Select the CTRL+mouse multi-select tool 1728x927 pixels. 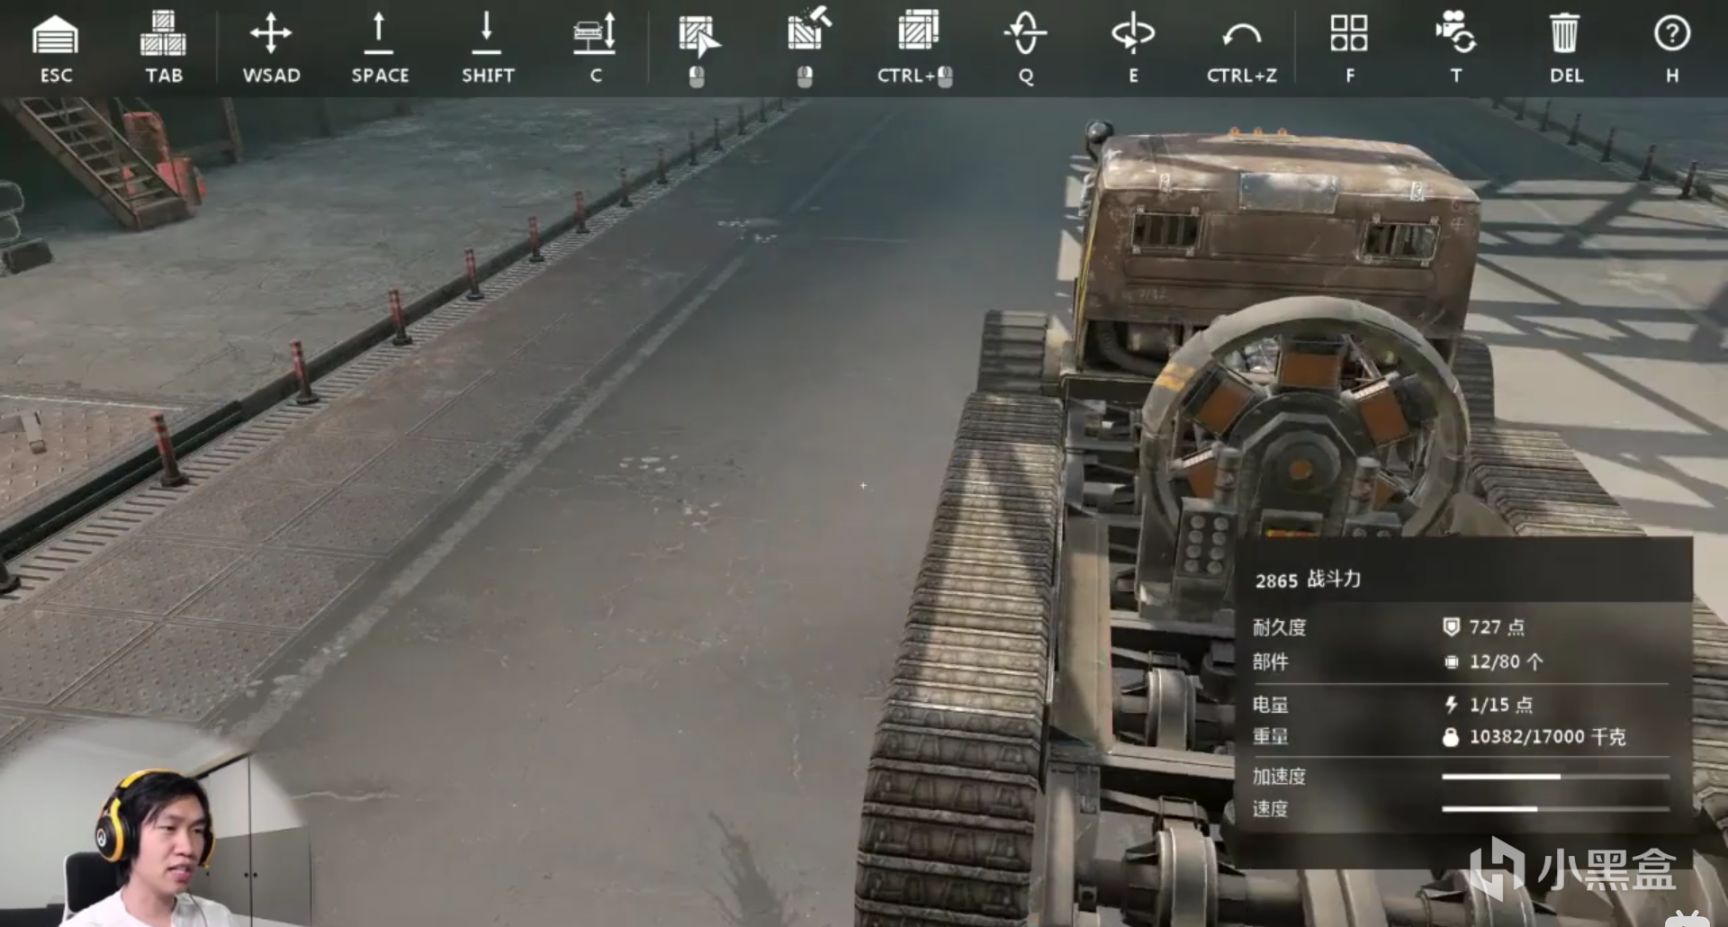coord(917,30)
